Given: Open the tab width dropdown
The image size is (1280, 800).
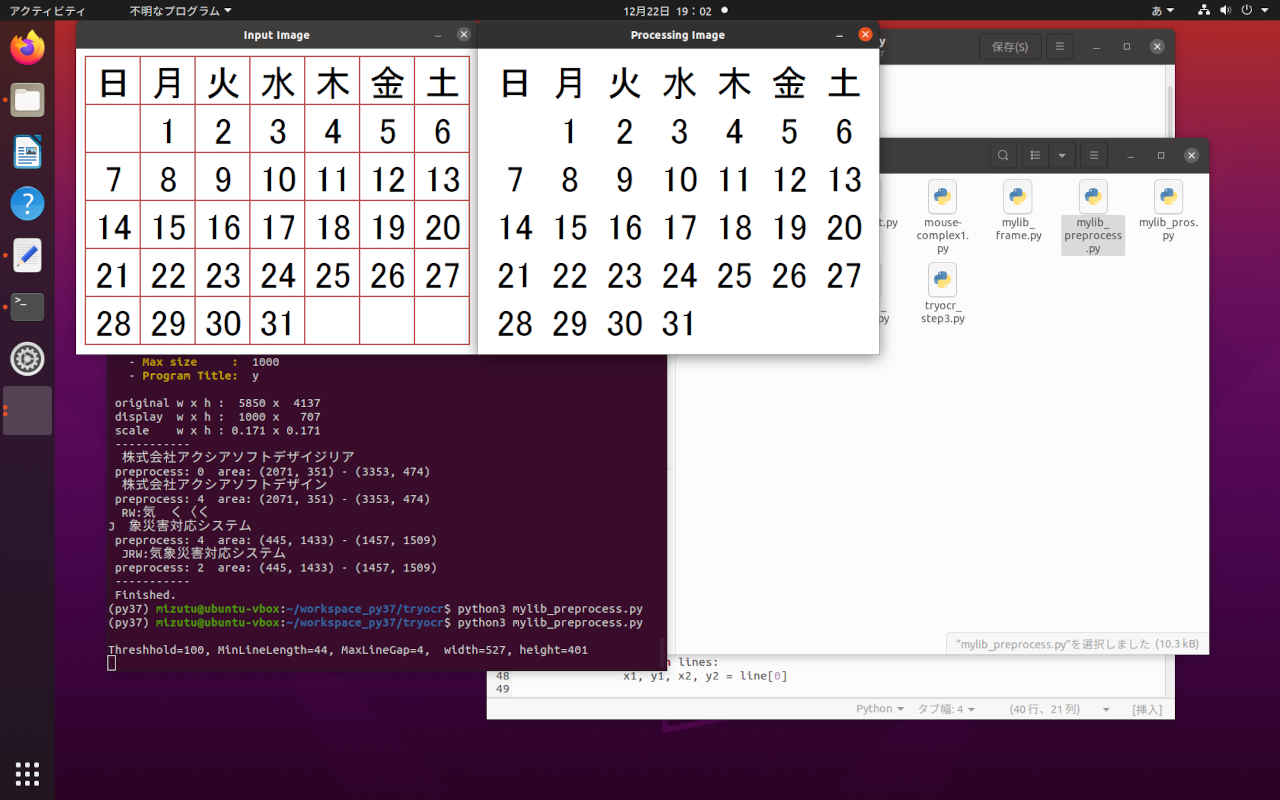Looking at the screenshot, I should pos(945,709).
